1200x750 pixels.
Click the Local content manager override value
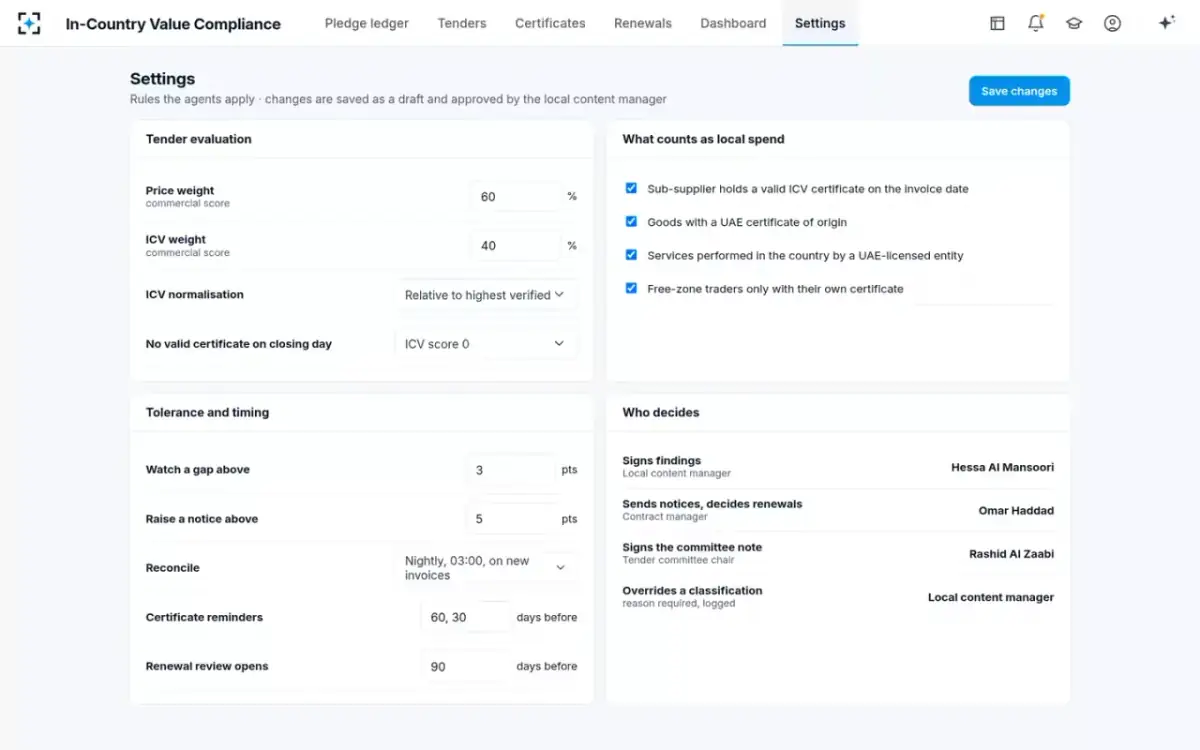click(991, 597)
